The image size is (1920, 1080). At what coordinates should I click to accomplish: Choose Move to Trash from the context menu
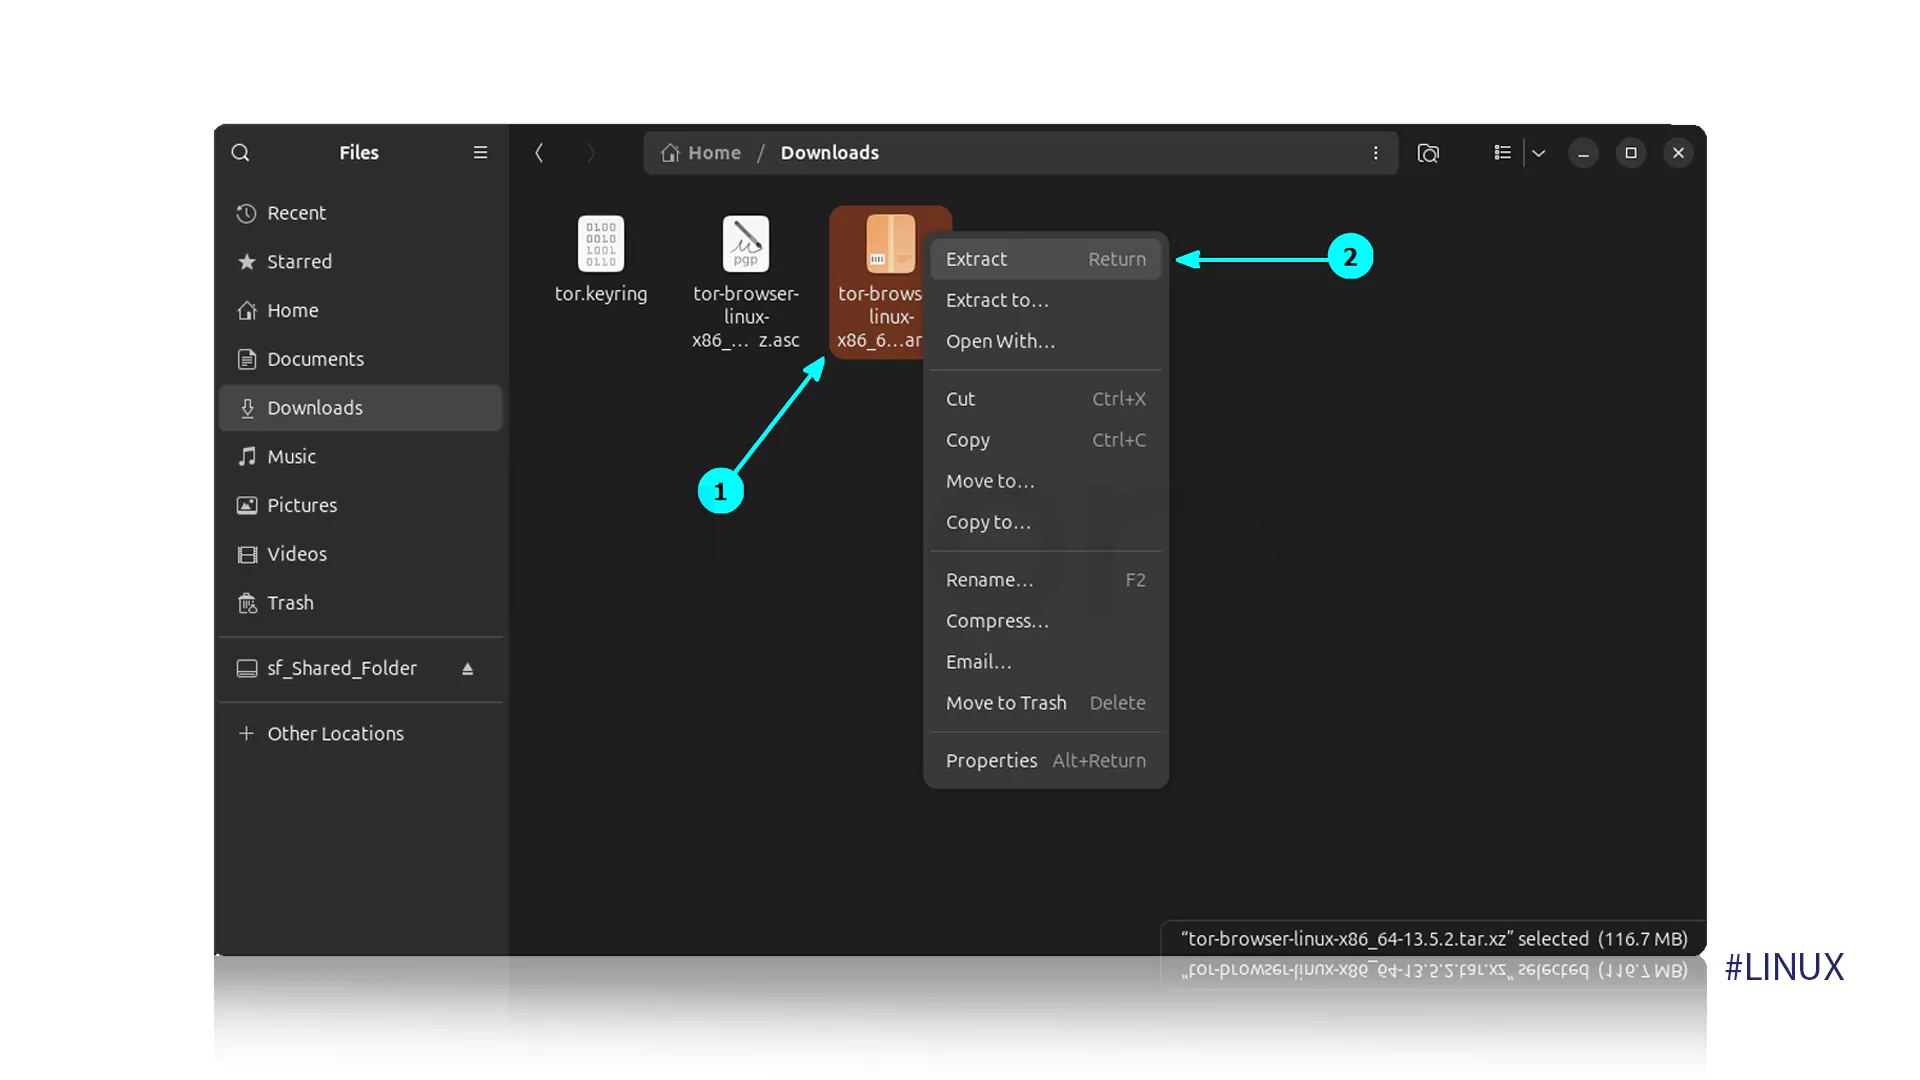pyautogui.click(x=1046, y=703)
